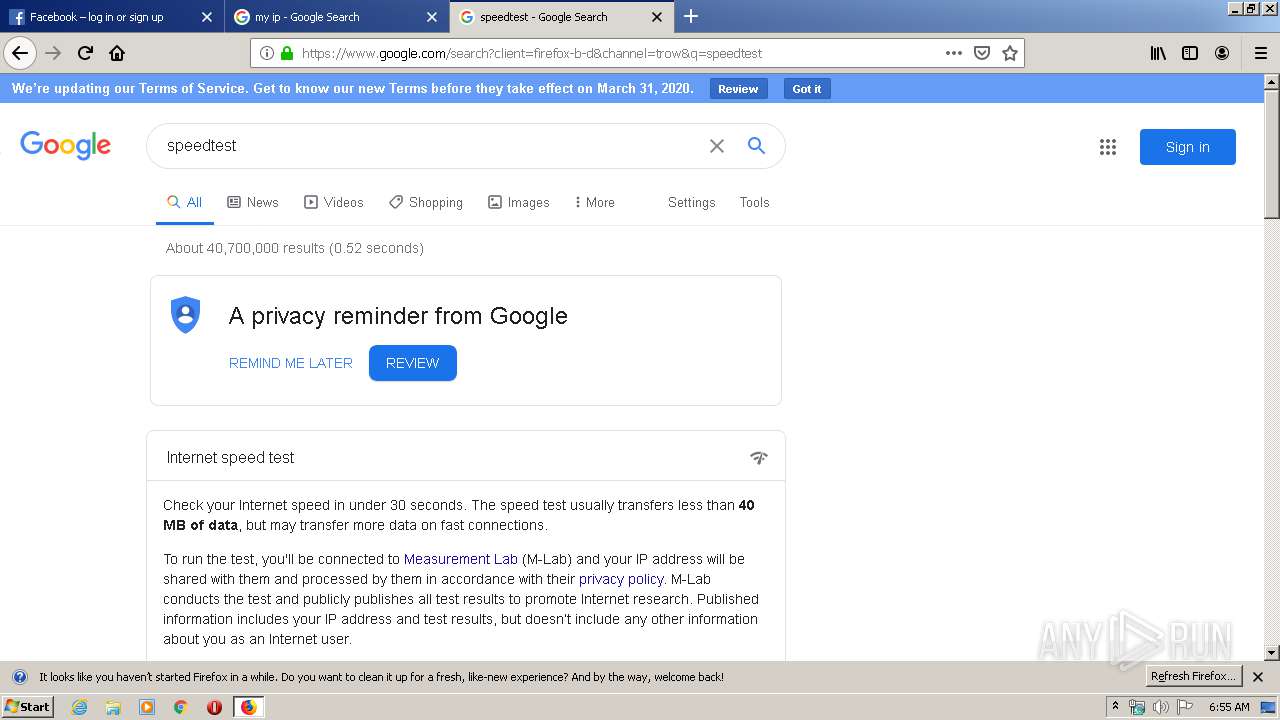Click the taskbar clock 6:55 AM
The width and height of the screenshot is (1280, 720).
coord(1229,707)
